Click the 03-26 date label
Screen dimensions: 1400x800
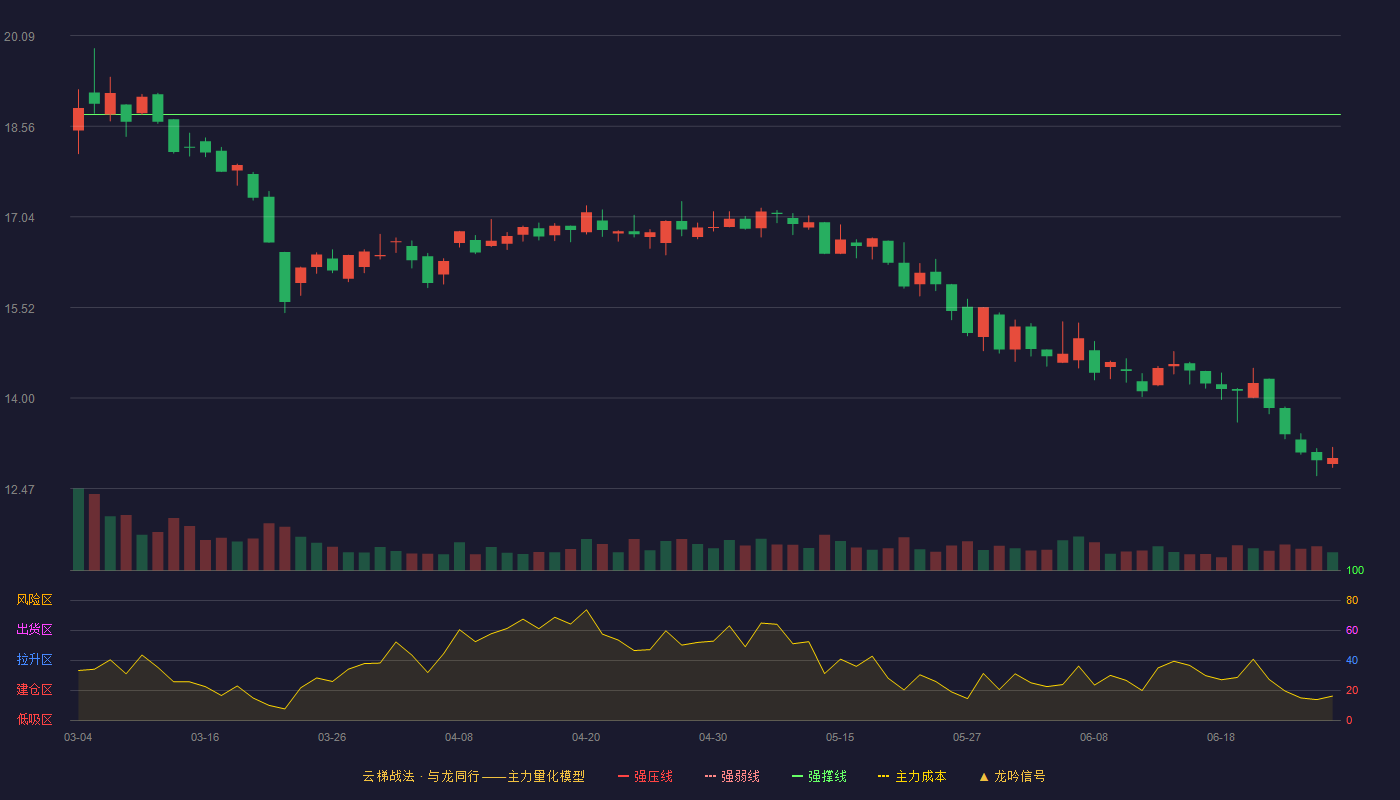(332, 737)
